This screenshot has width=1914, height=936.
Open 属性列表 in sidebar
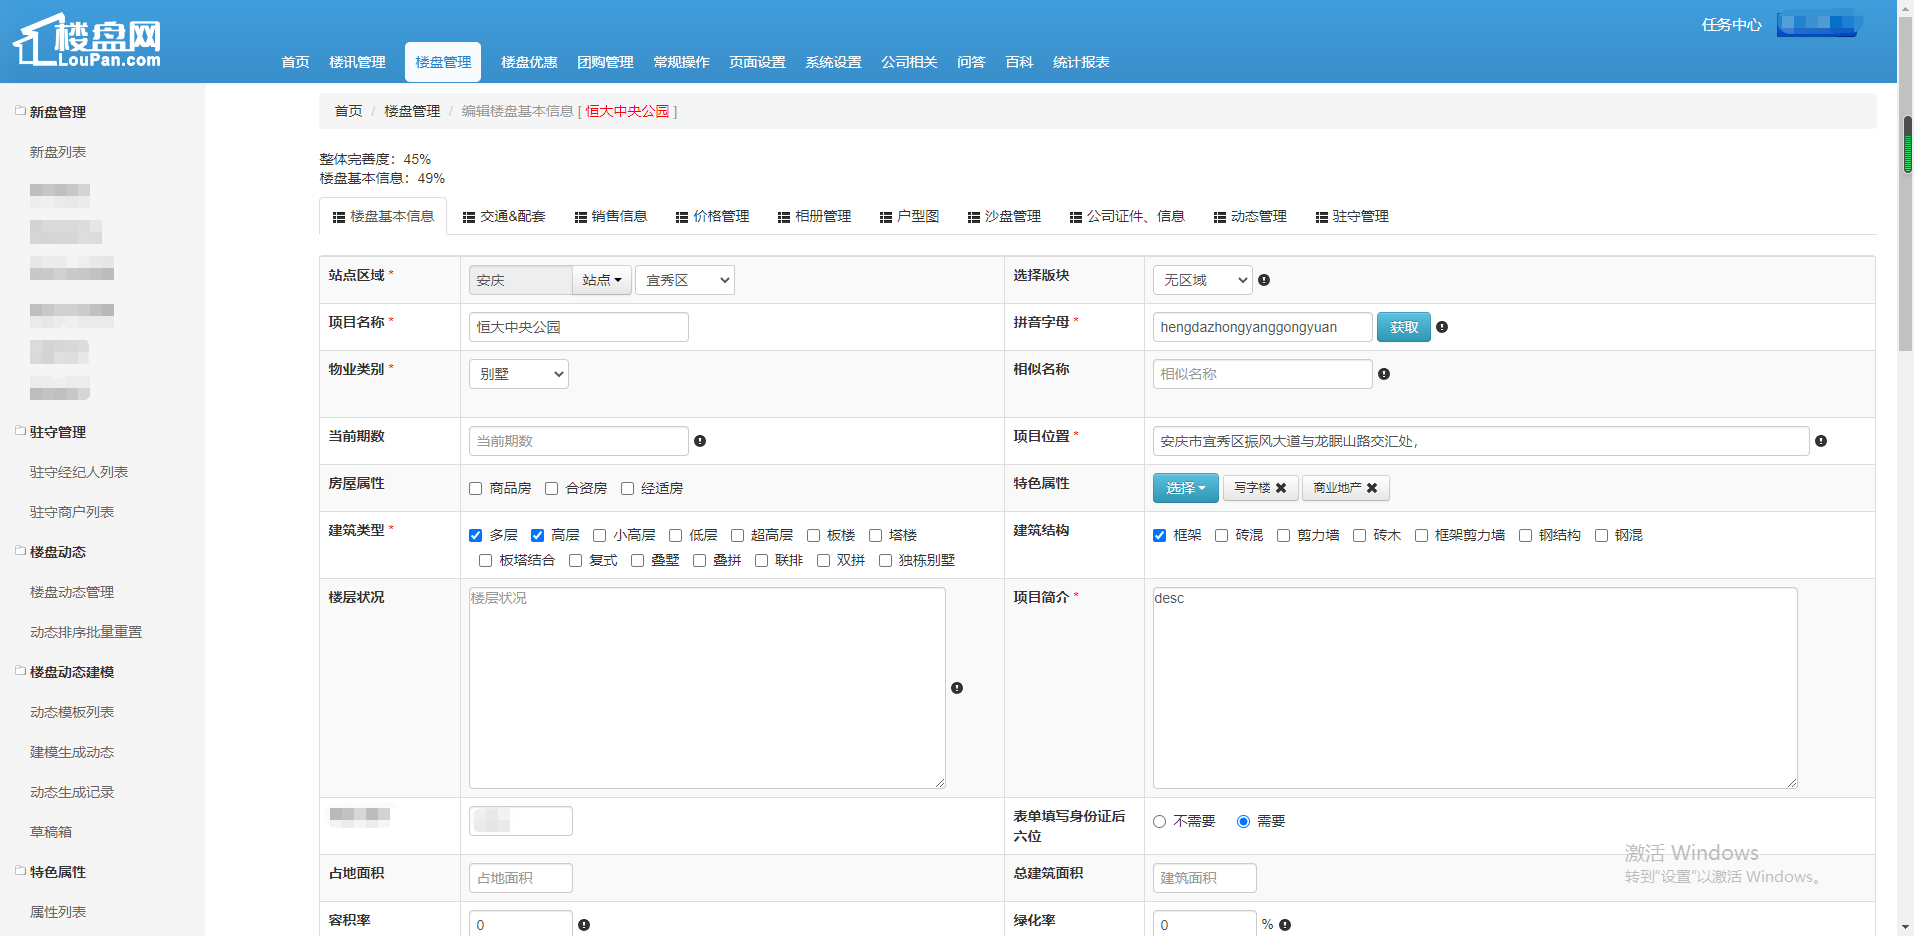(58, 912)
